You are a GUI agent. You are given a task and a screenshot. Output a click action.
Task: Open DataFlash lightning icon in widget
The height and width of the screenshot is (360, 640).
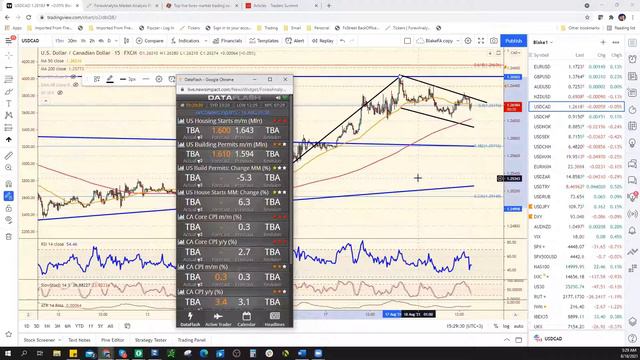[190, 319]
